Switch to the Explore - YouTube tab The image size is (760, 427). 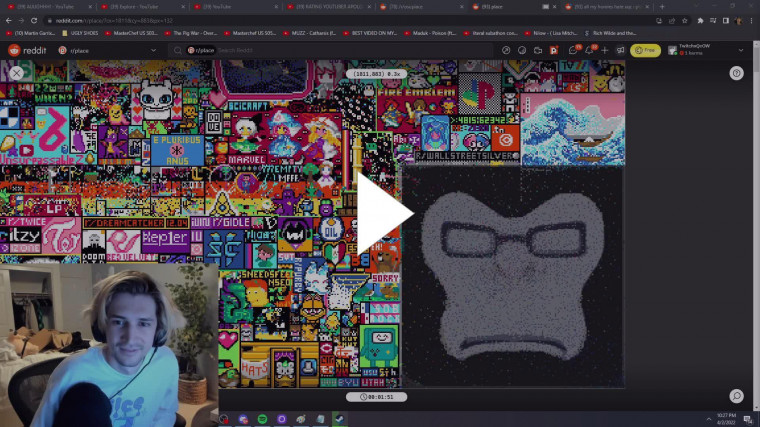coord(141,7)
